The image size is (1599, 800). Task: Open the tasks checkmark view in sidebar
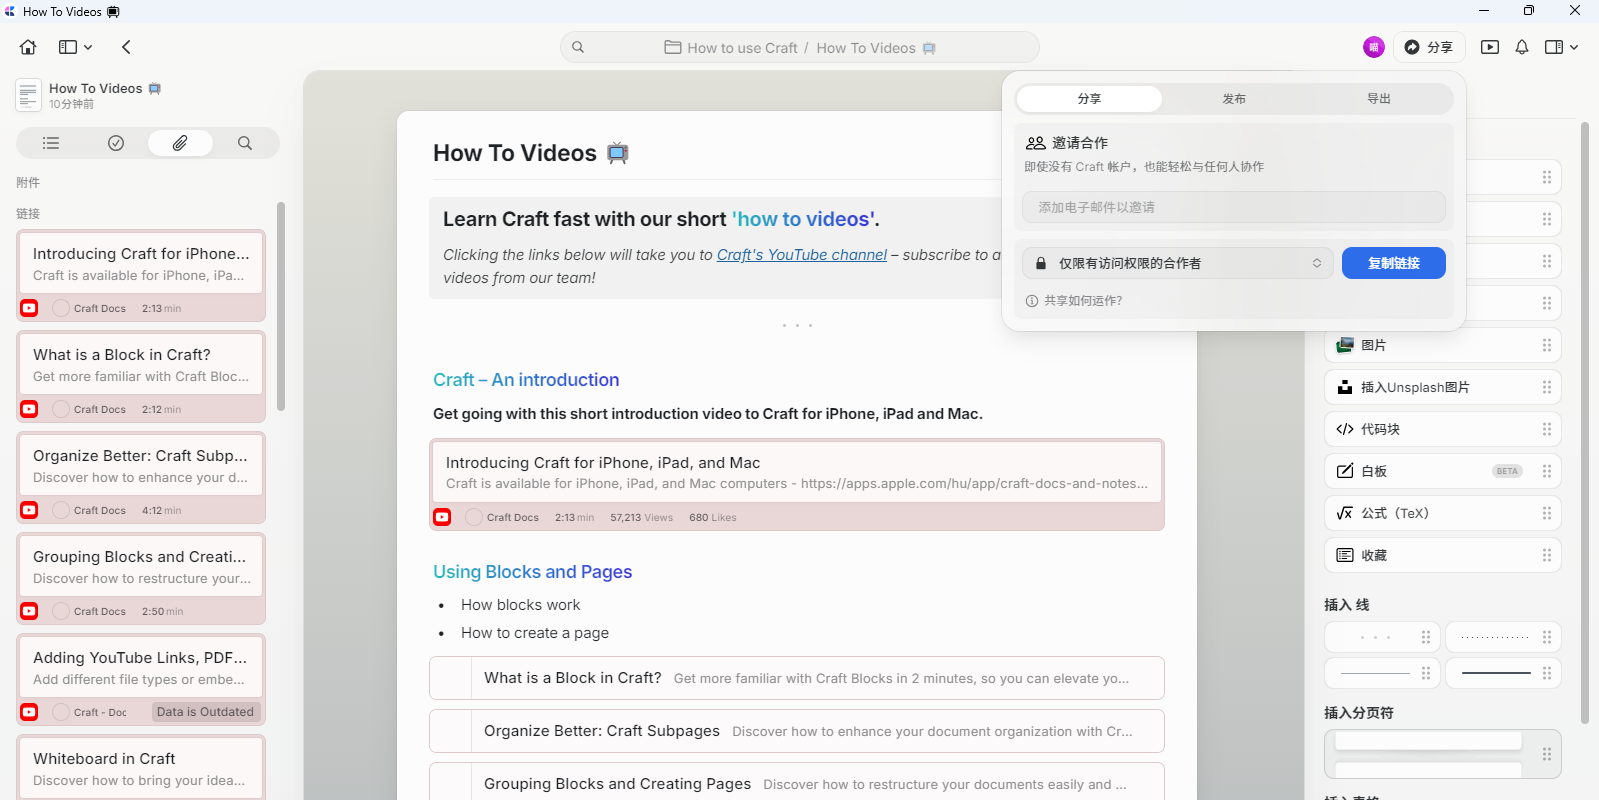(116, 143)
